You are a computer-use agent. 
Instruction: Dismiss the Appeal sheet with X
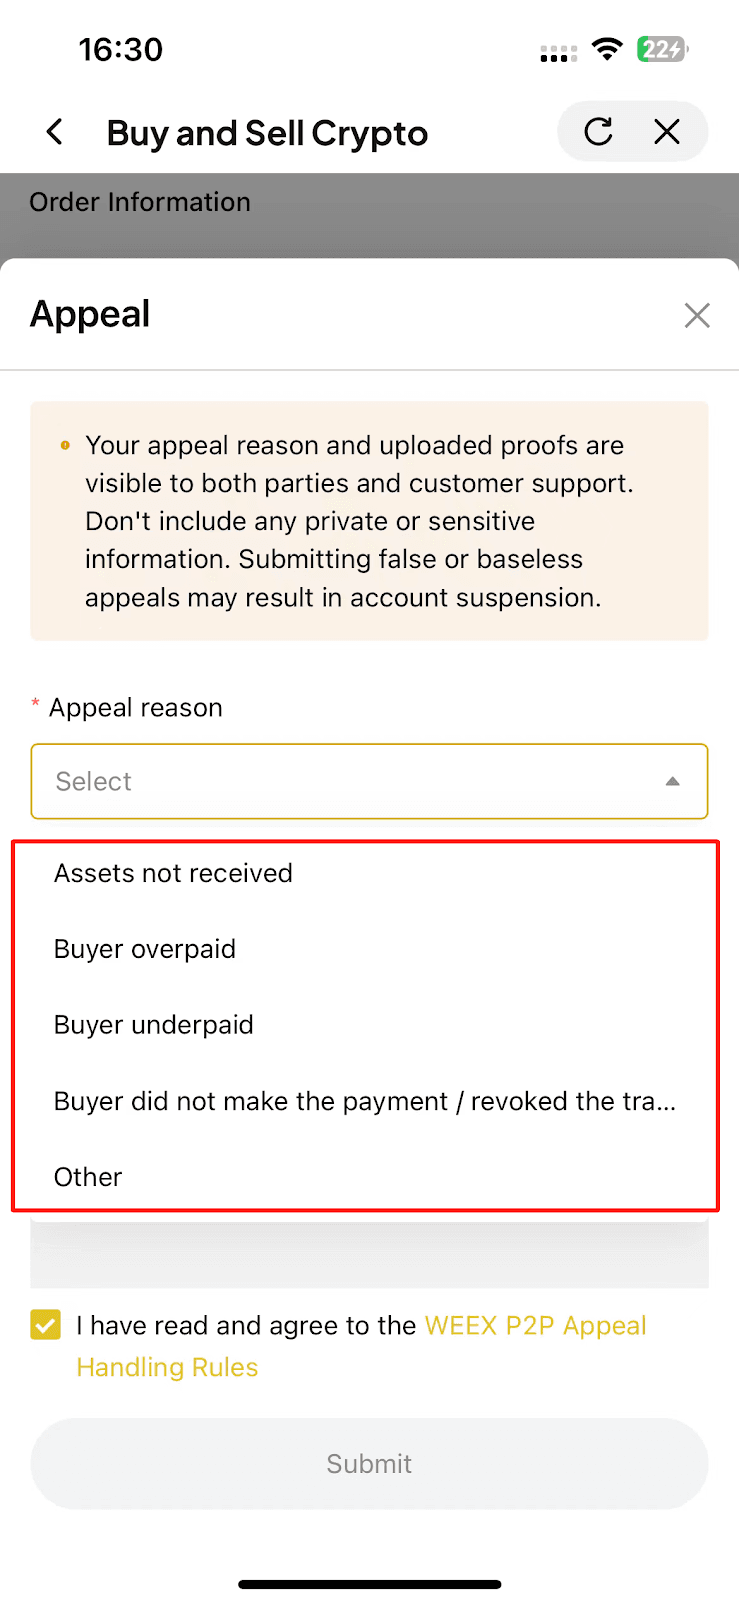click(x=697, y=316)
